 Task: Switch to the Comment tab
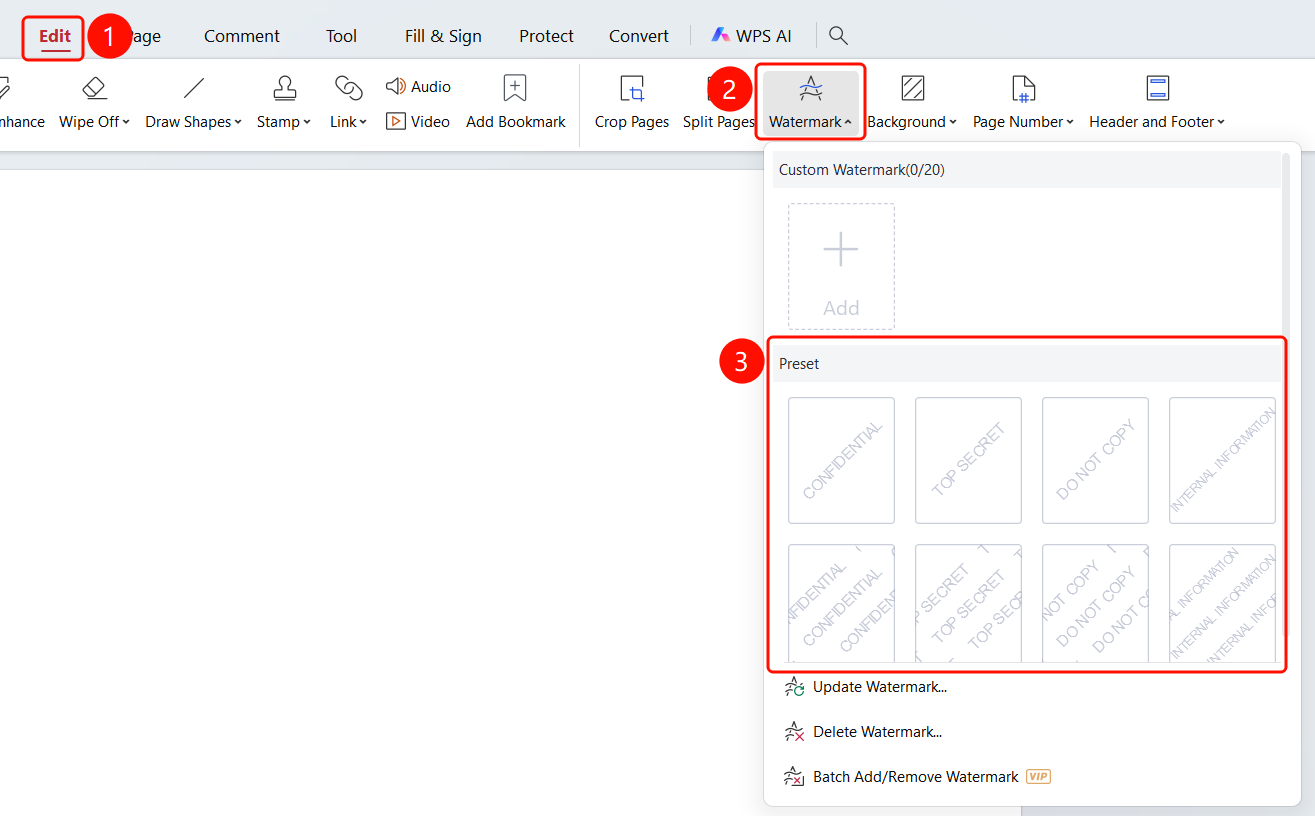242,36
